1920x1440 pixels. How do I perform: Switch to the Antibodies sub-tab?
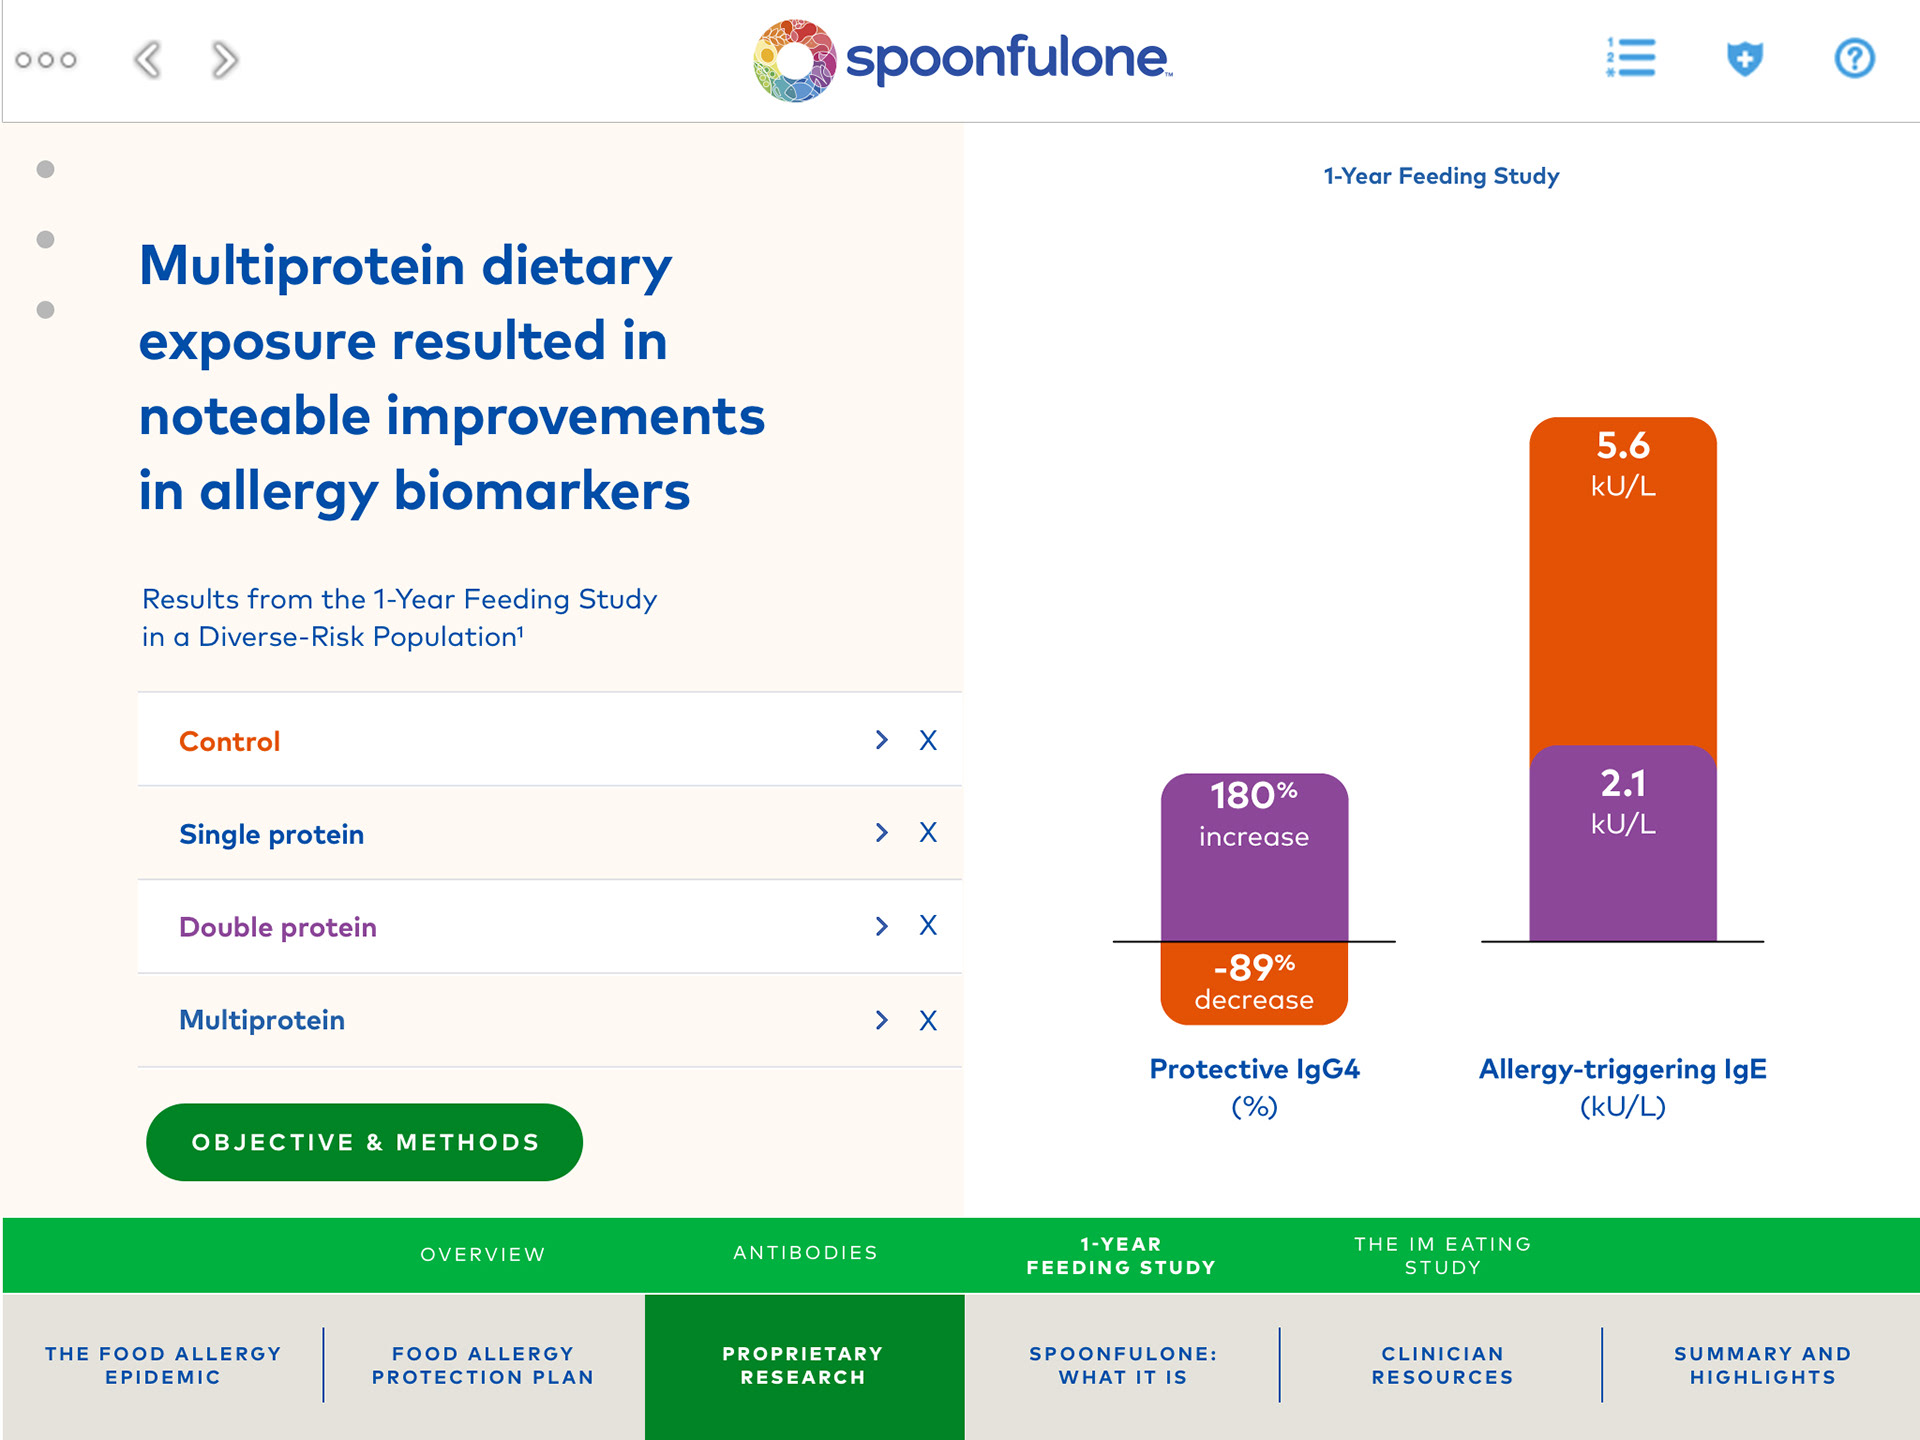pos(805,1253)
